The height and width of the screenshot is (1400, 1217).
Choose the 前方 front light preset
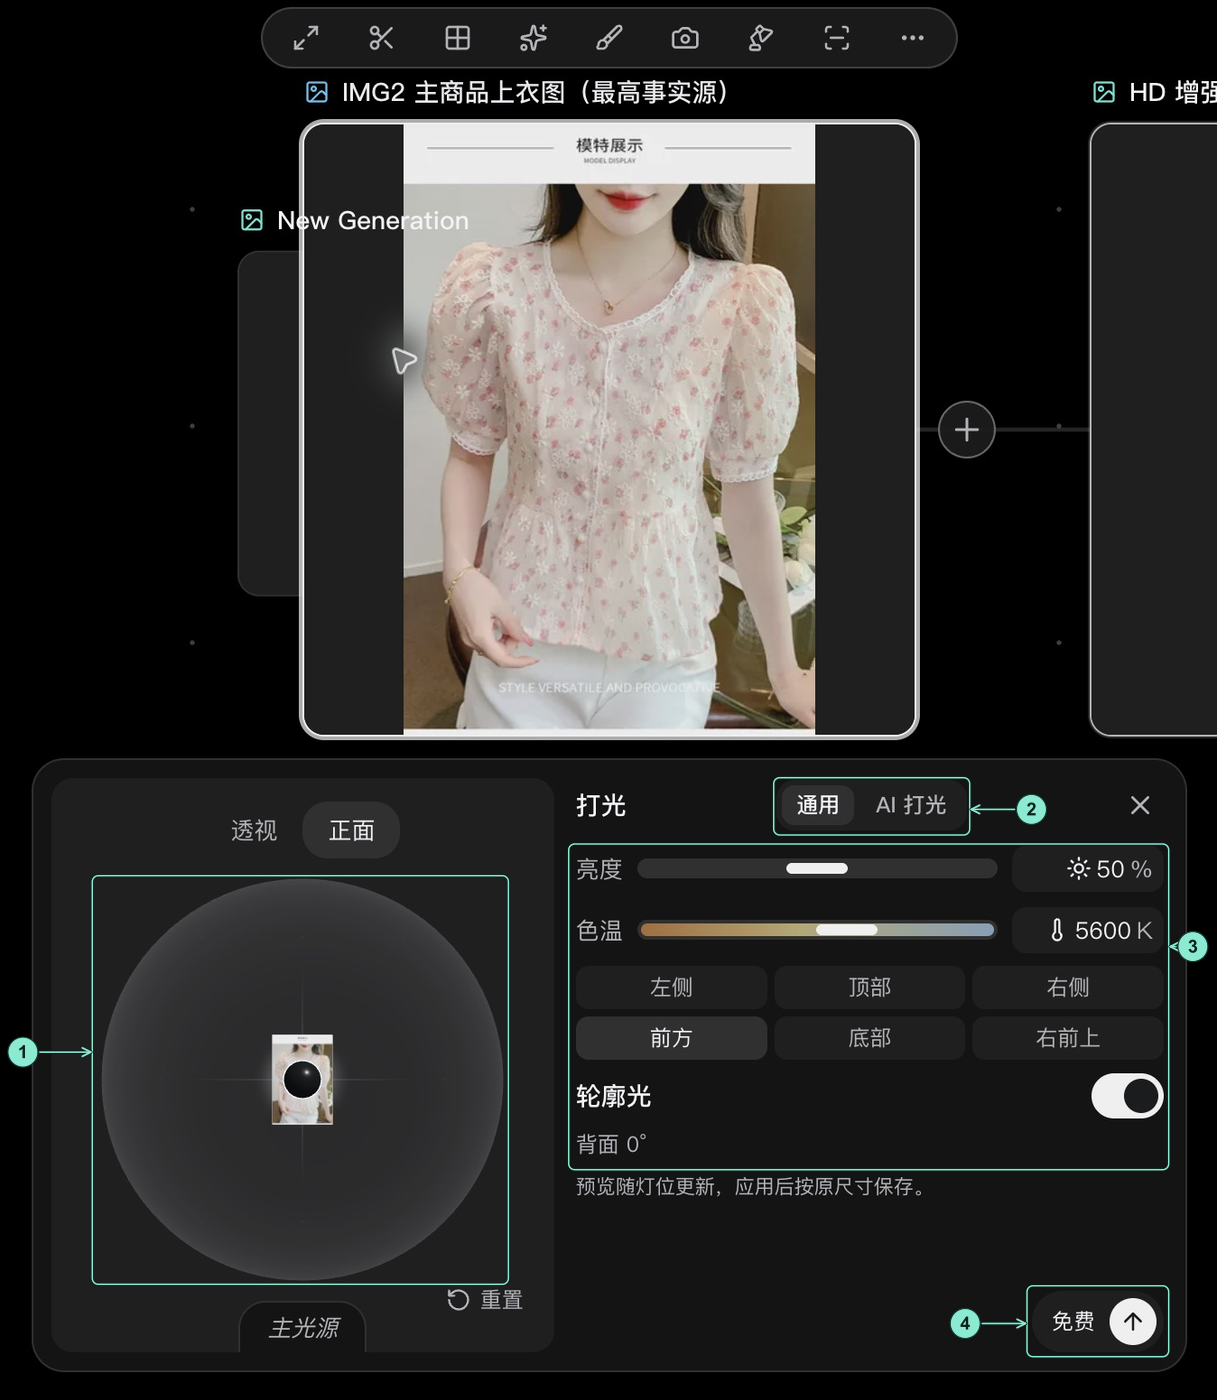(671, 1038)
